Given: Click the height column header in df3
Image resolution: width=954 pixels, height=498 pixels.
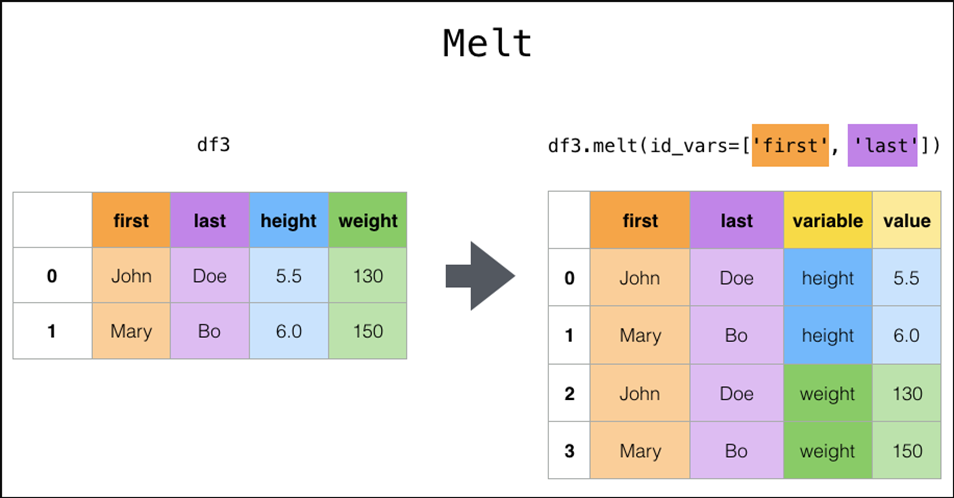Looking at the screenshot, I should coord(289,220).
